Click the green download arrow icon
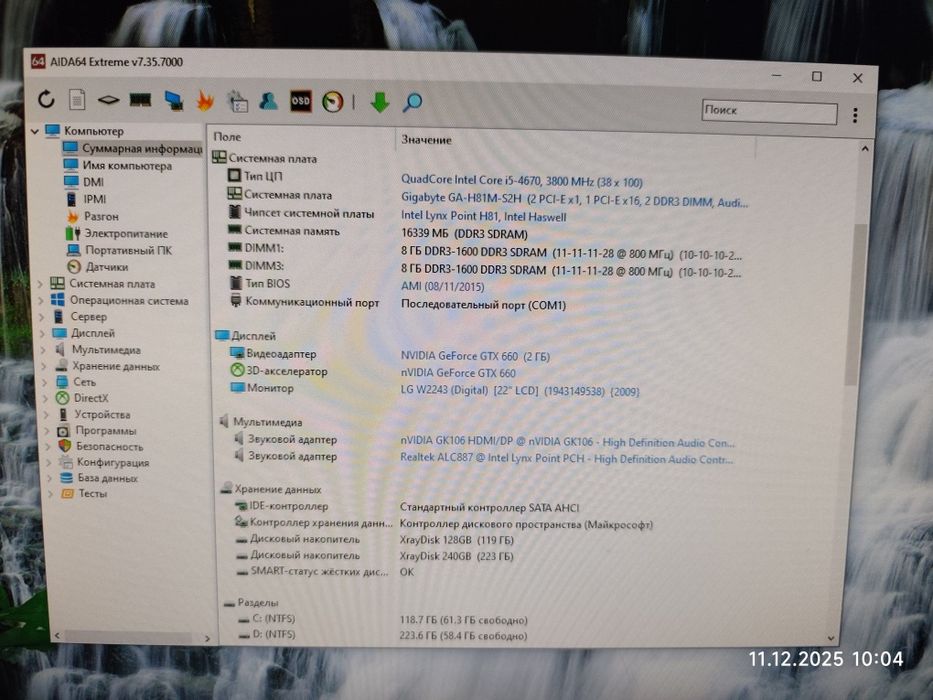This screenshot has width=933, height=700. 380,102
